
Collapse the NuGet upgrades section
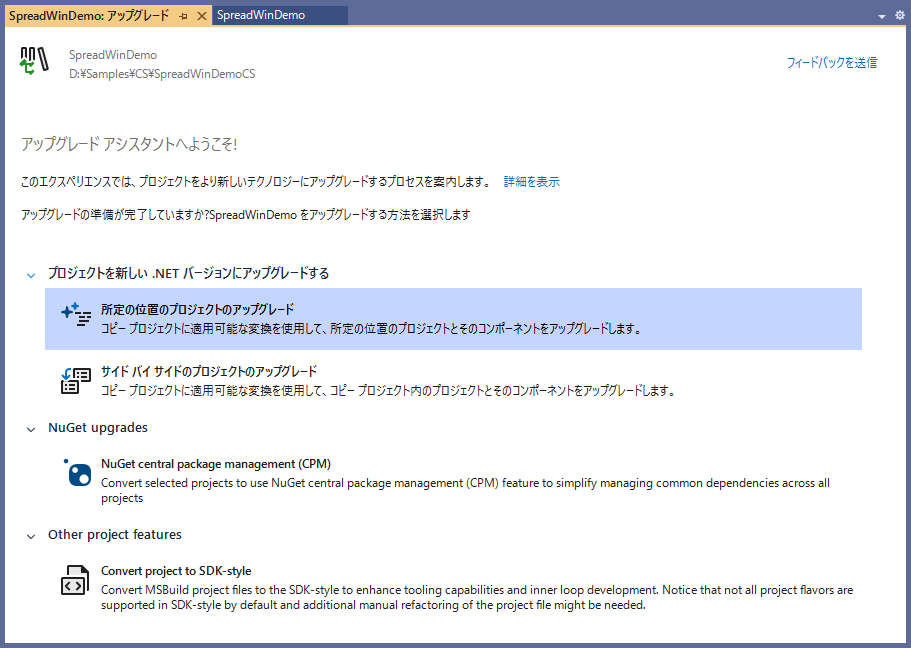click(31, 429)
